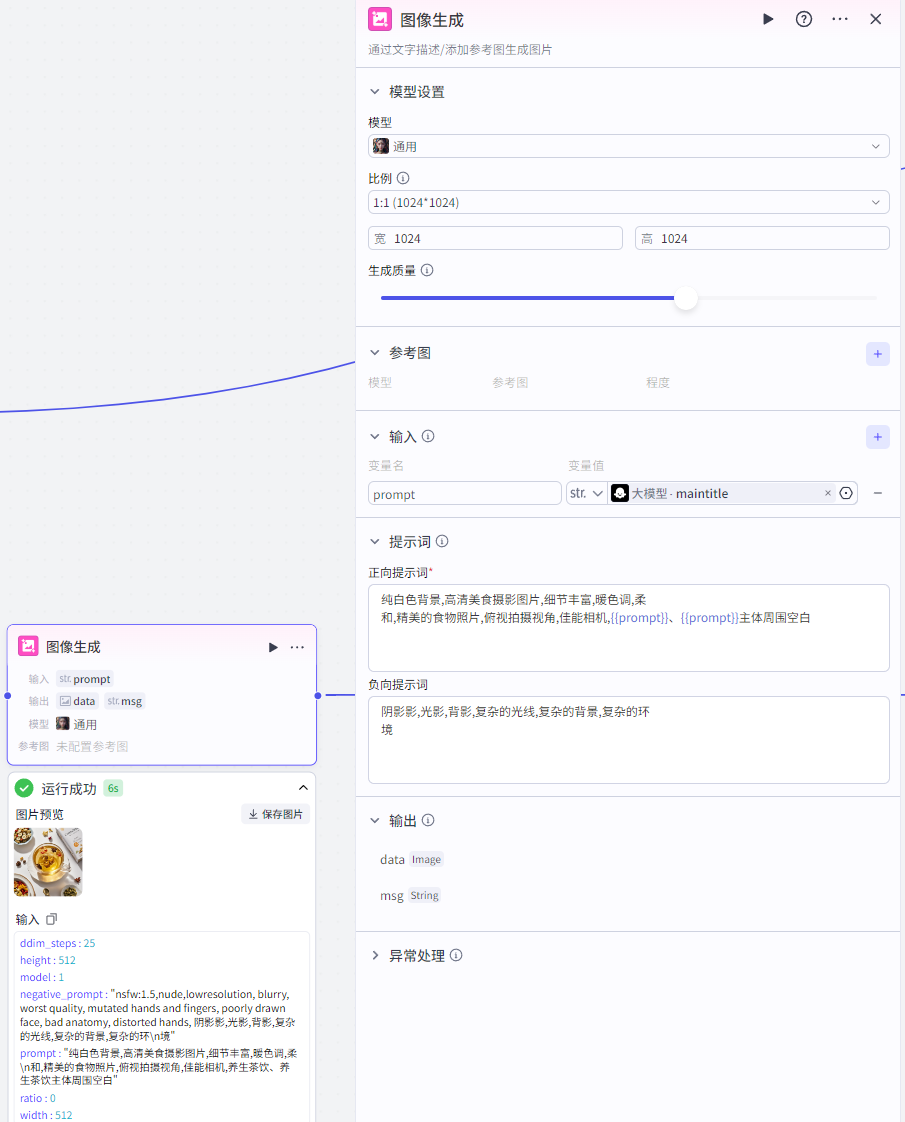This screenshot has height=1122, width=905.
Task: Click 保存图片 to save the image
Action: [x=275, y=814]
